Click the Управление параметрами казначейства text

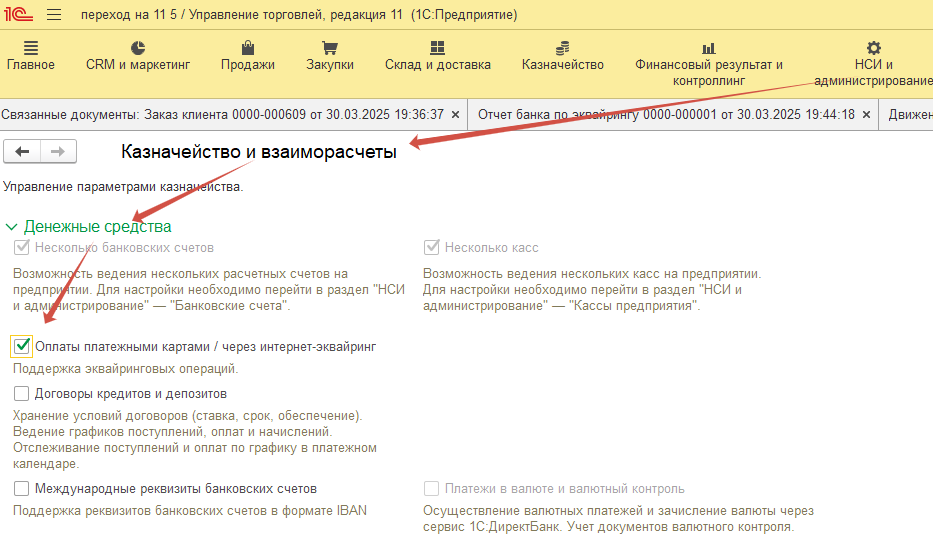pos(123,187)
